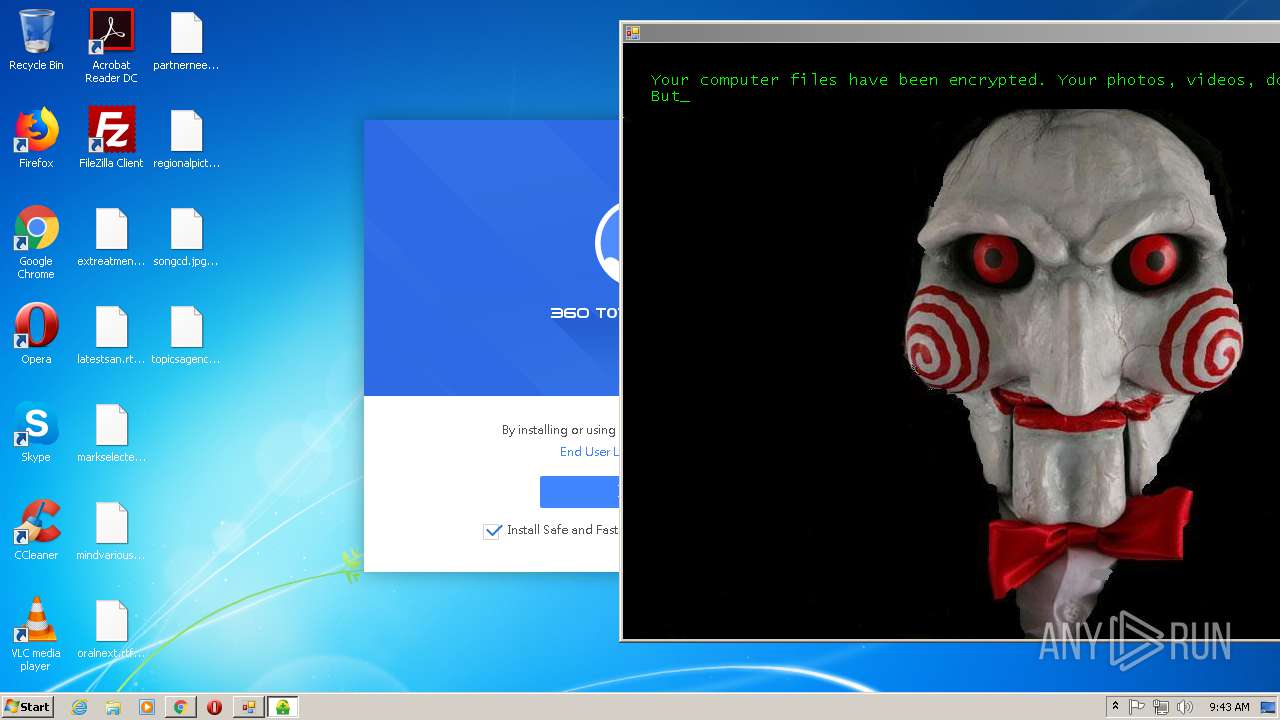Launch Google Chrome desktop shortcut

pyautogui.click(x=36, y=242)
